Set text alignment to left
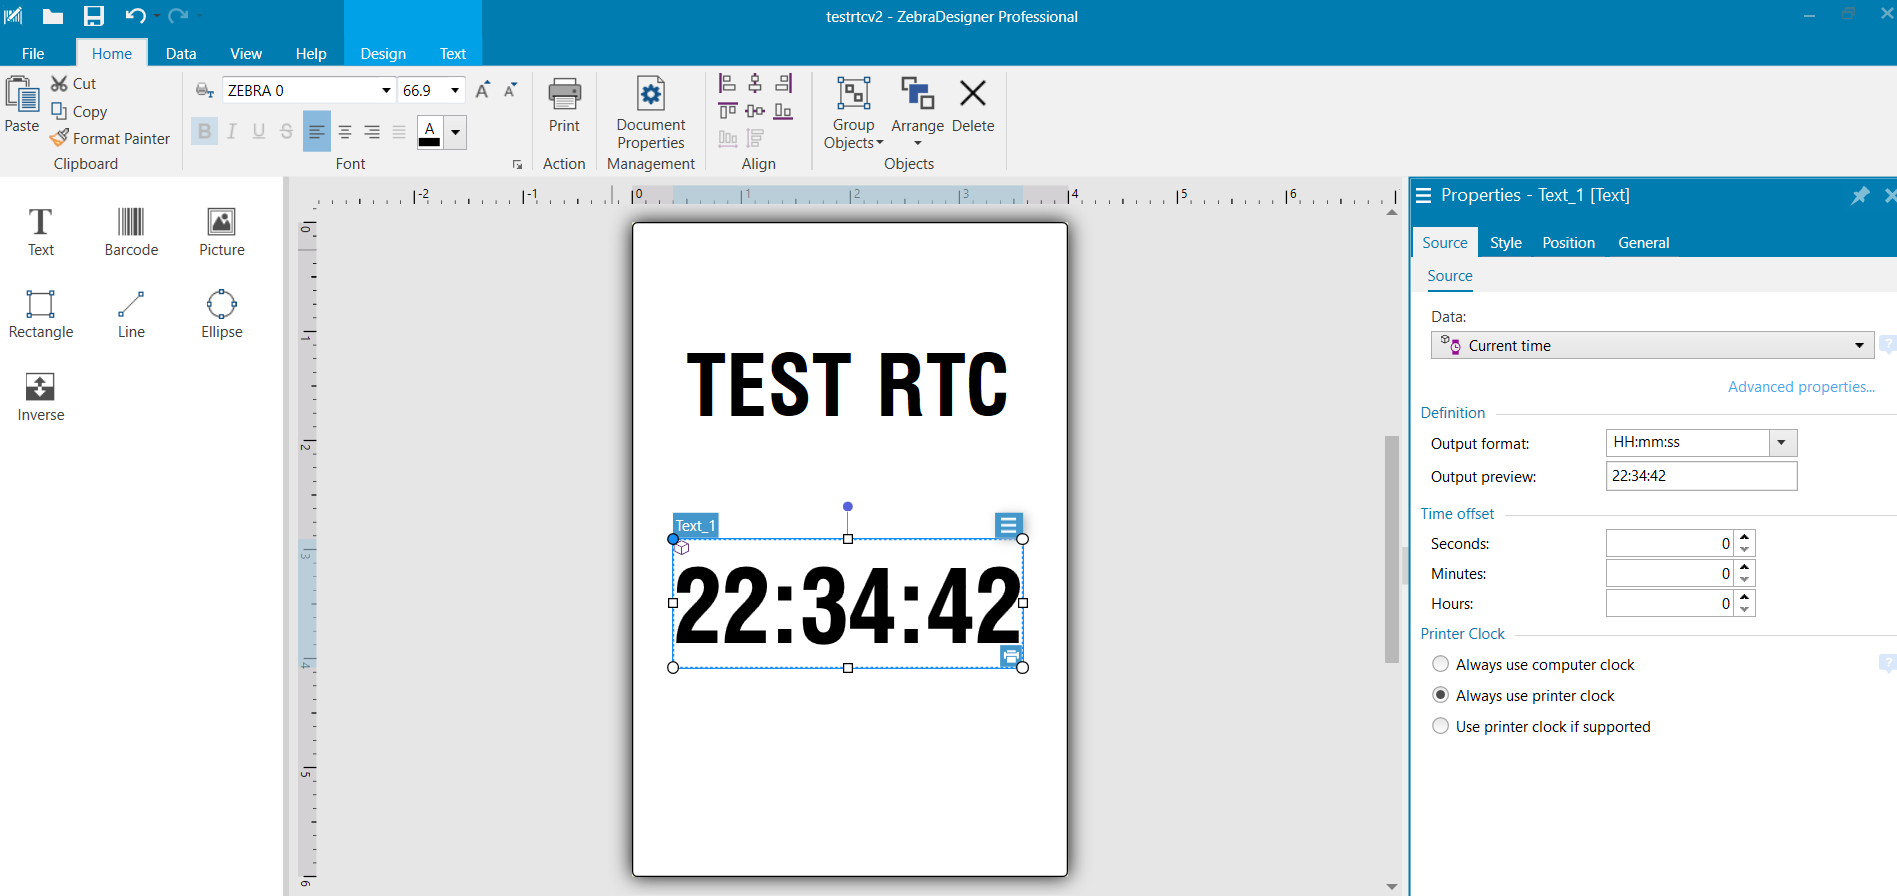The height and width of the screenshot is (896, 1897). click(317, 131)
